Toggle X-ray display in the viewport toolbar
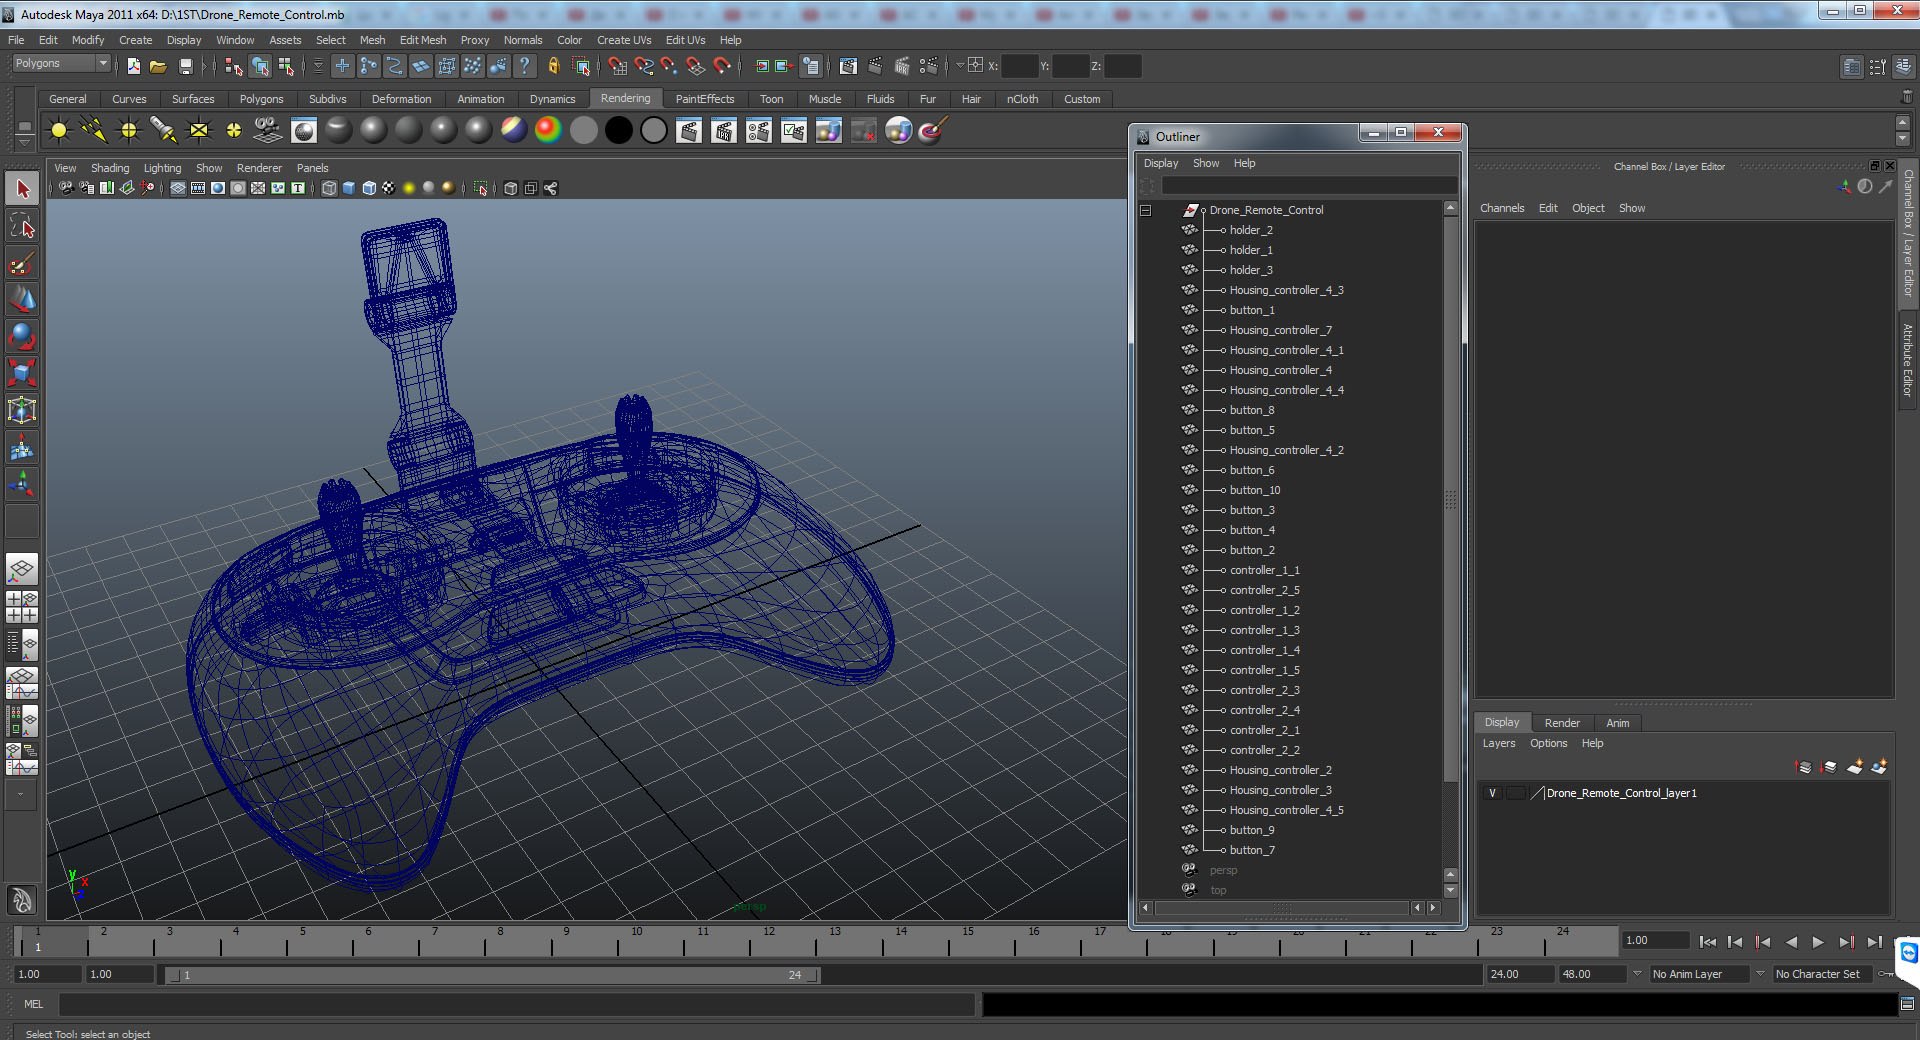This screenshot has width=1920, height=1040. tap(511, 188)
